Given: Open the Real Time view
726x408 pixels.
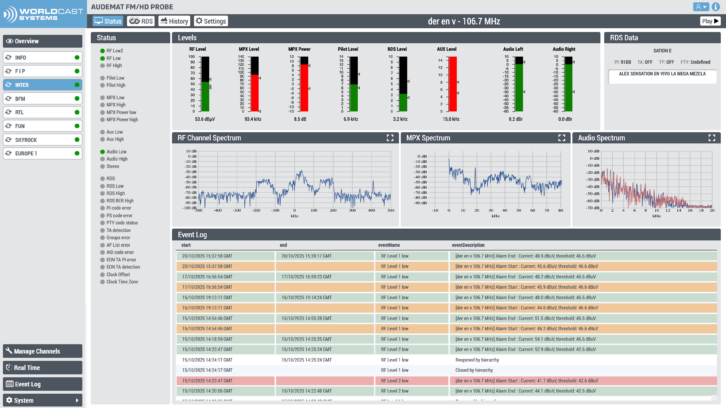Looking at the screenshot, I should pos(42,367).
